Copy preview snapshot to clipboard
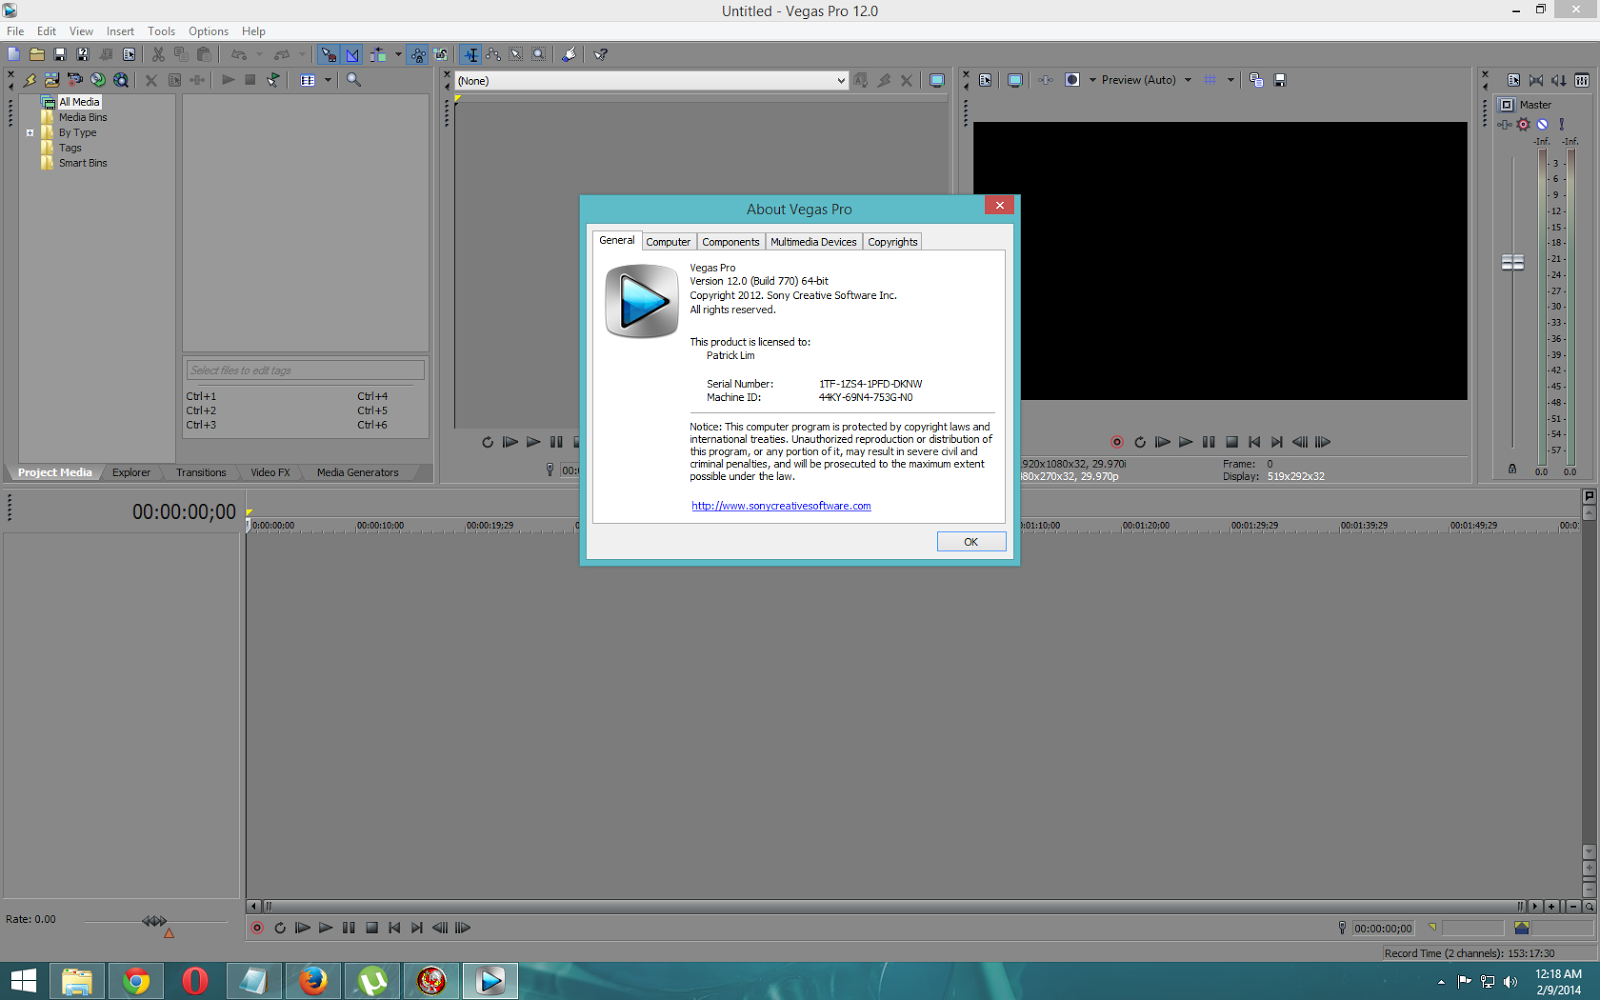This screenshot has width=1600, height=1000. pyautogui.click(x=1256, y=80)
